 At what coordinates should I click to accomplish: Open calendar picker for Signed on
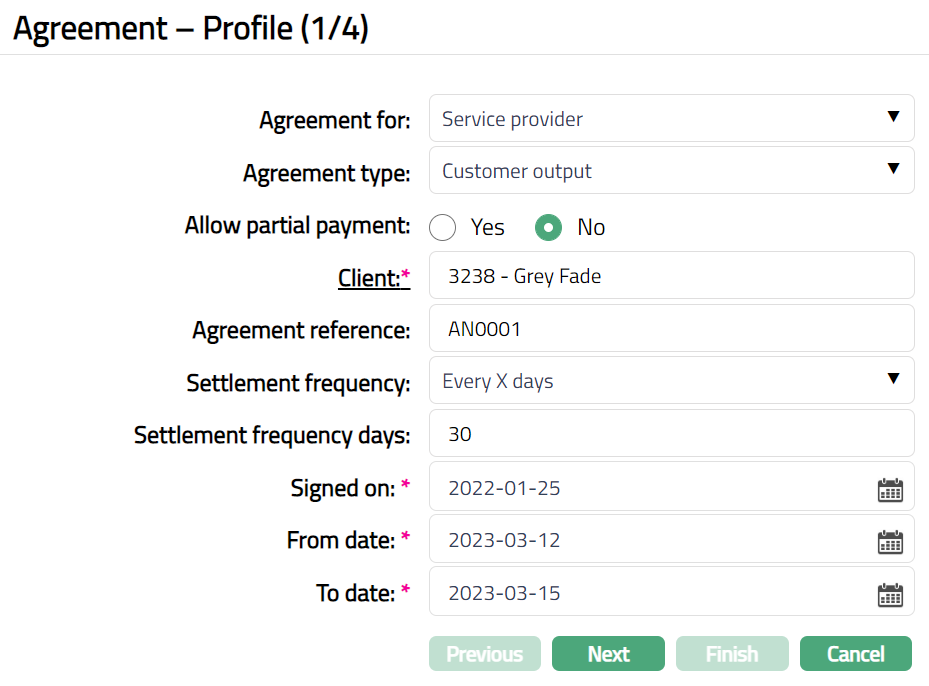click(x=889, y=490)
